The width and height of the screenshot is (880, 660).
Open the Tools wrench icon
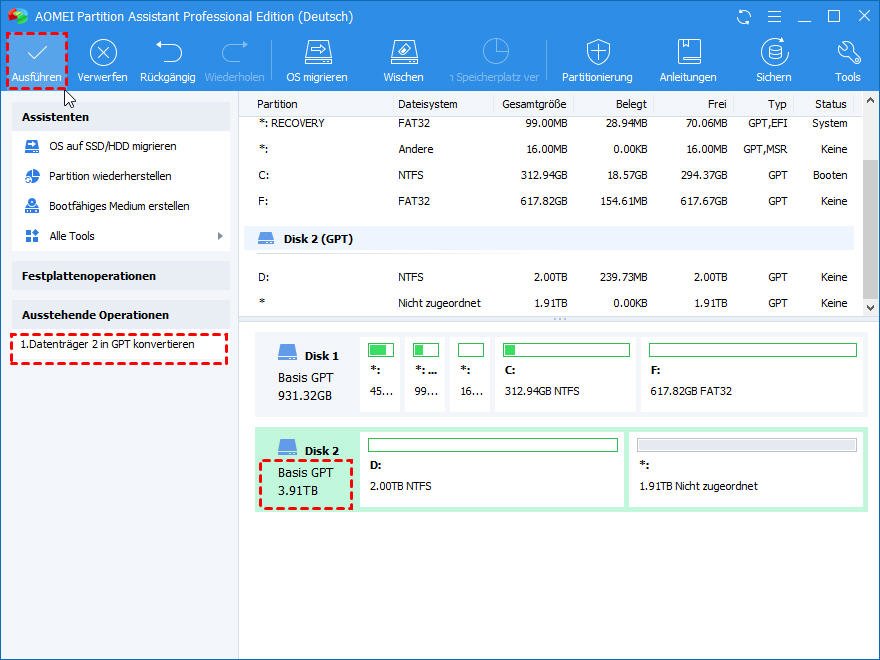[848, 52]
